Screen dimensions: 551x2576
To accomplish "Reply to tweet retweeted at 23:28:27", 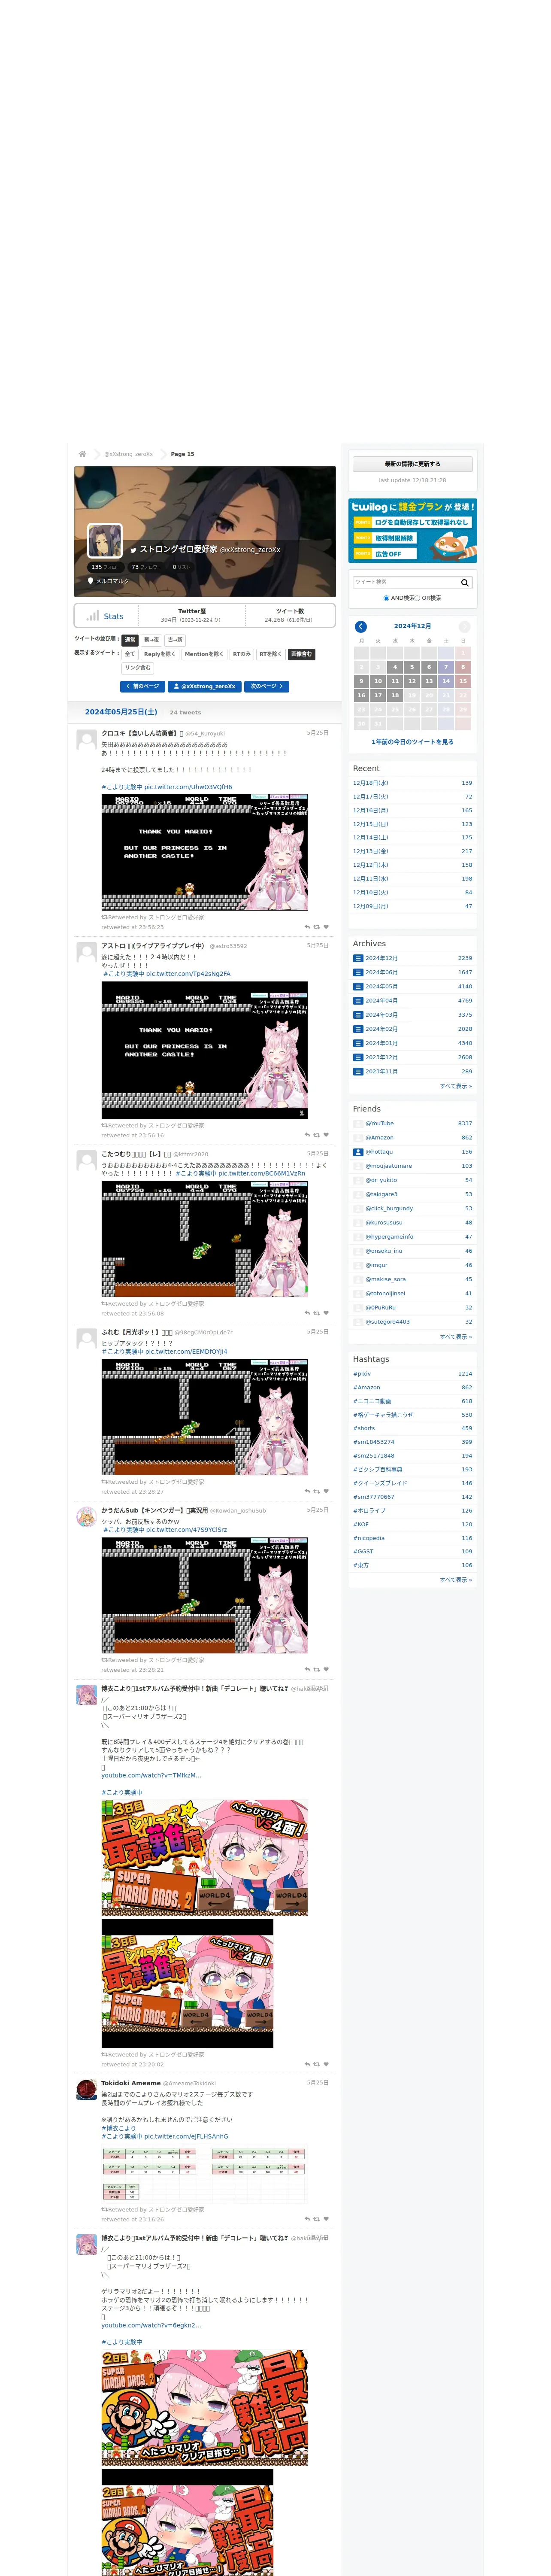I will pyautogui.click(x=307, y=1491).
